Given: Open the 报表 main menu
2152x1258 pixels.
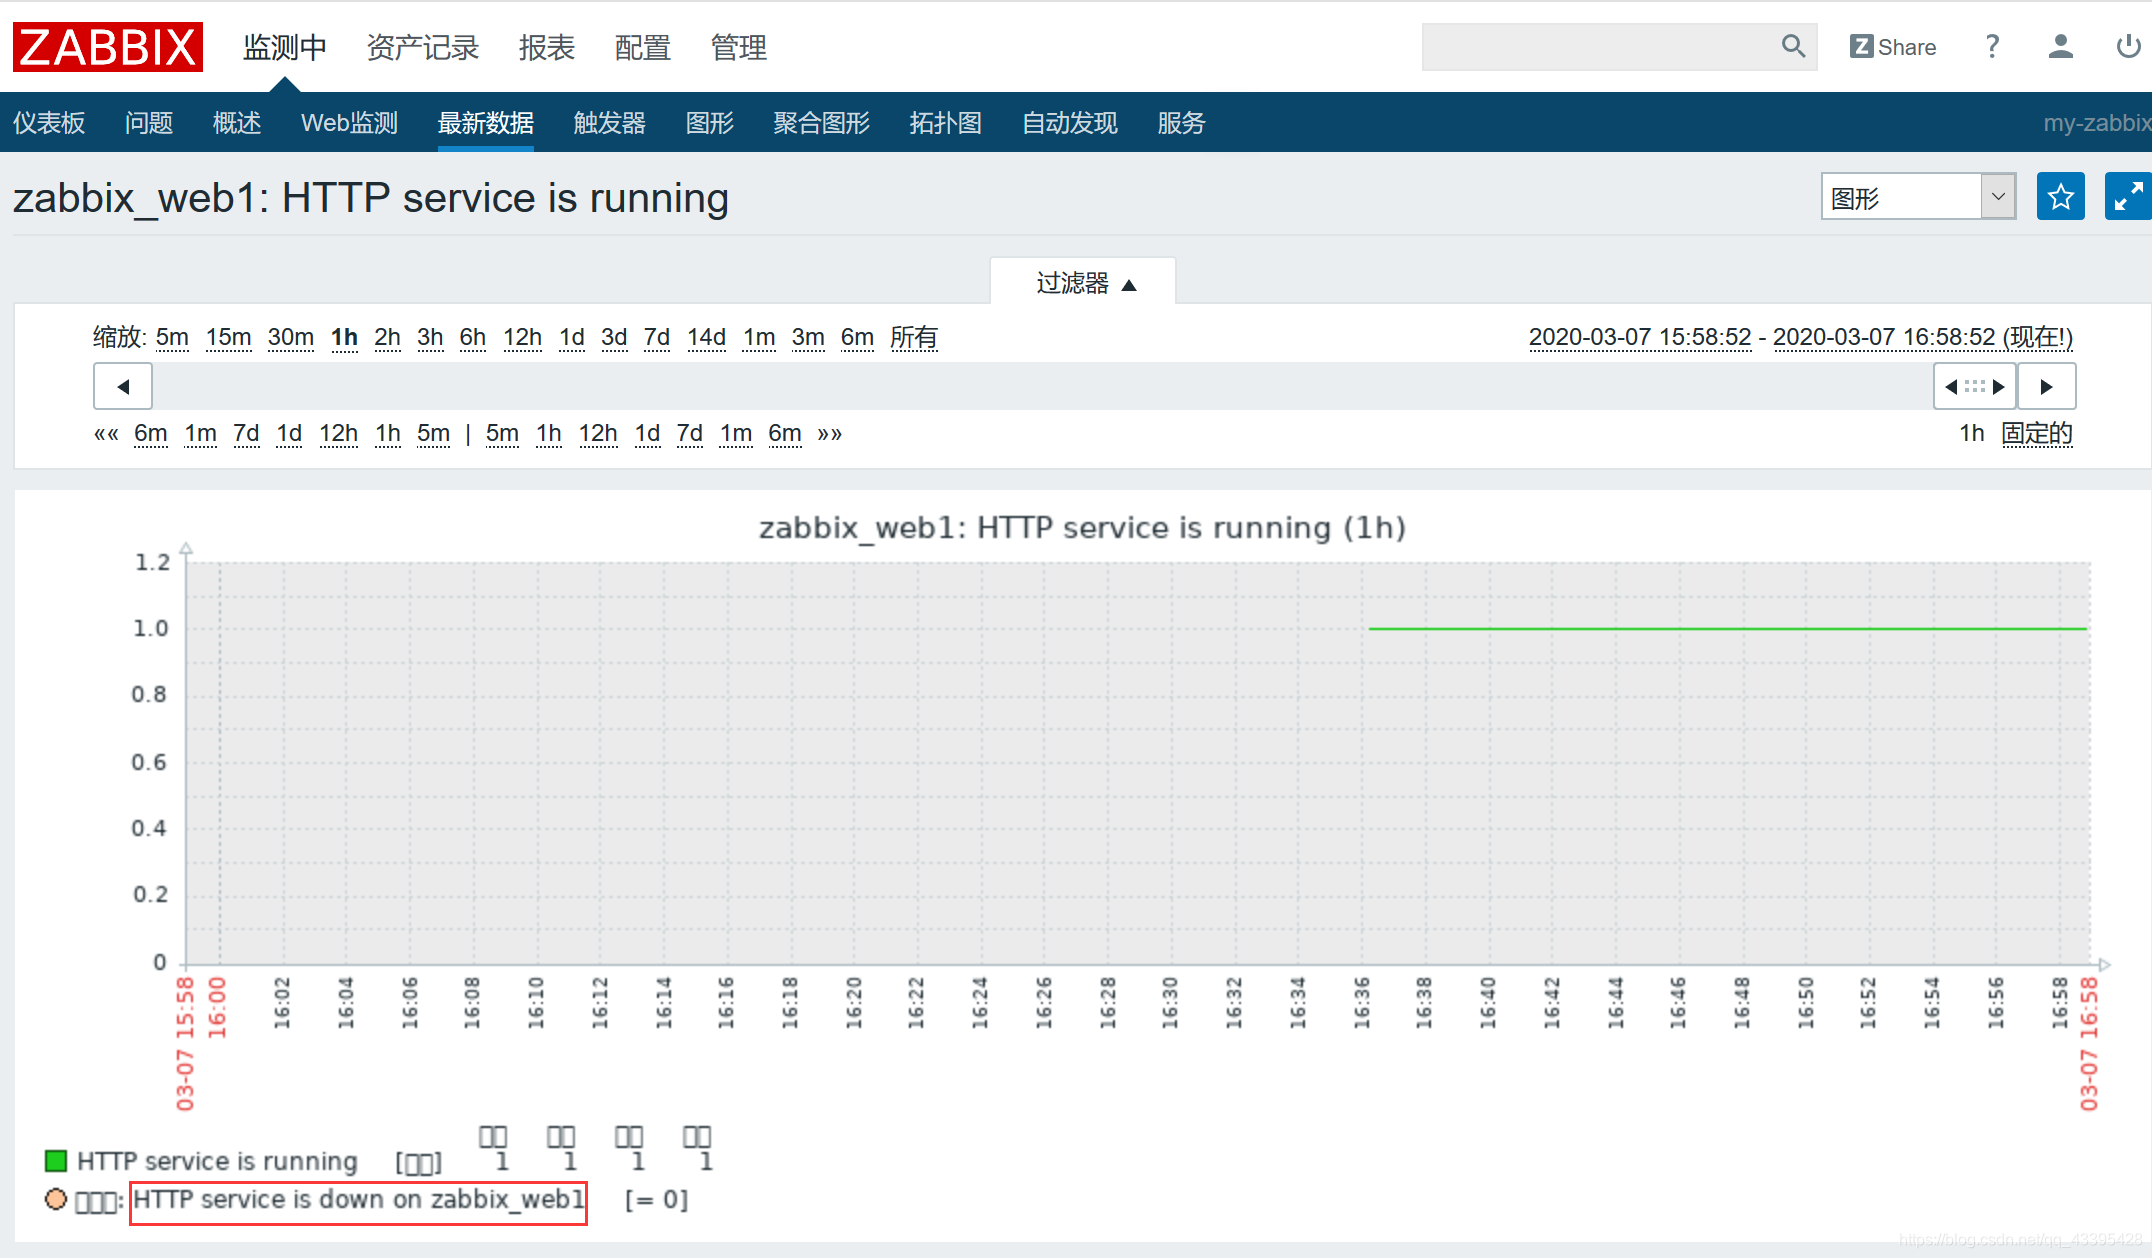Looking at the screenshot, I should tap(547, 47).
